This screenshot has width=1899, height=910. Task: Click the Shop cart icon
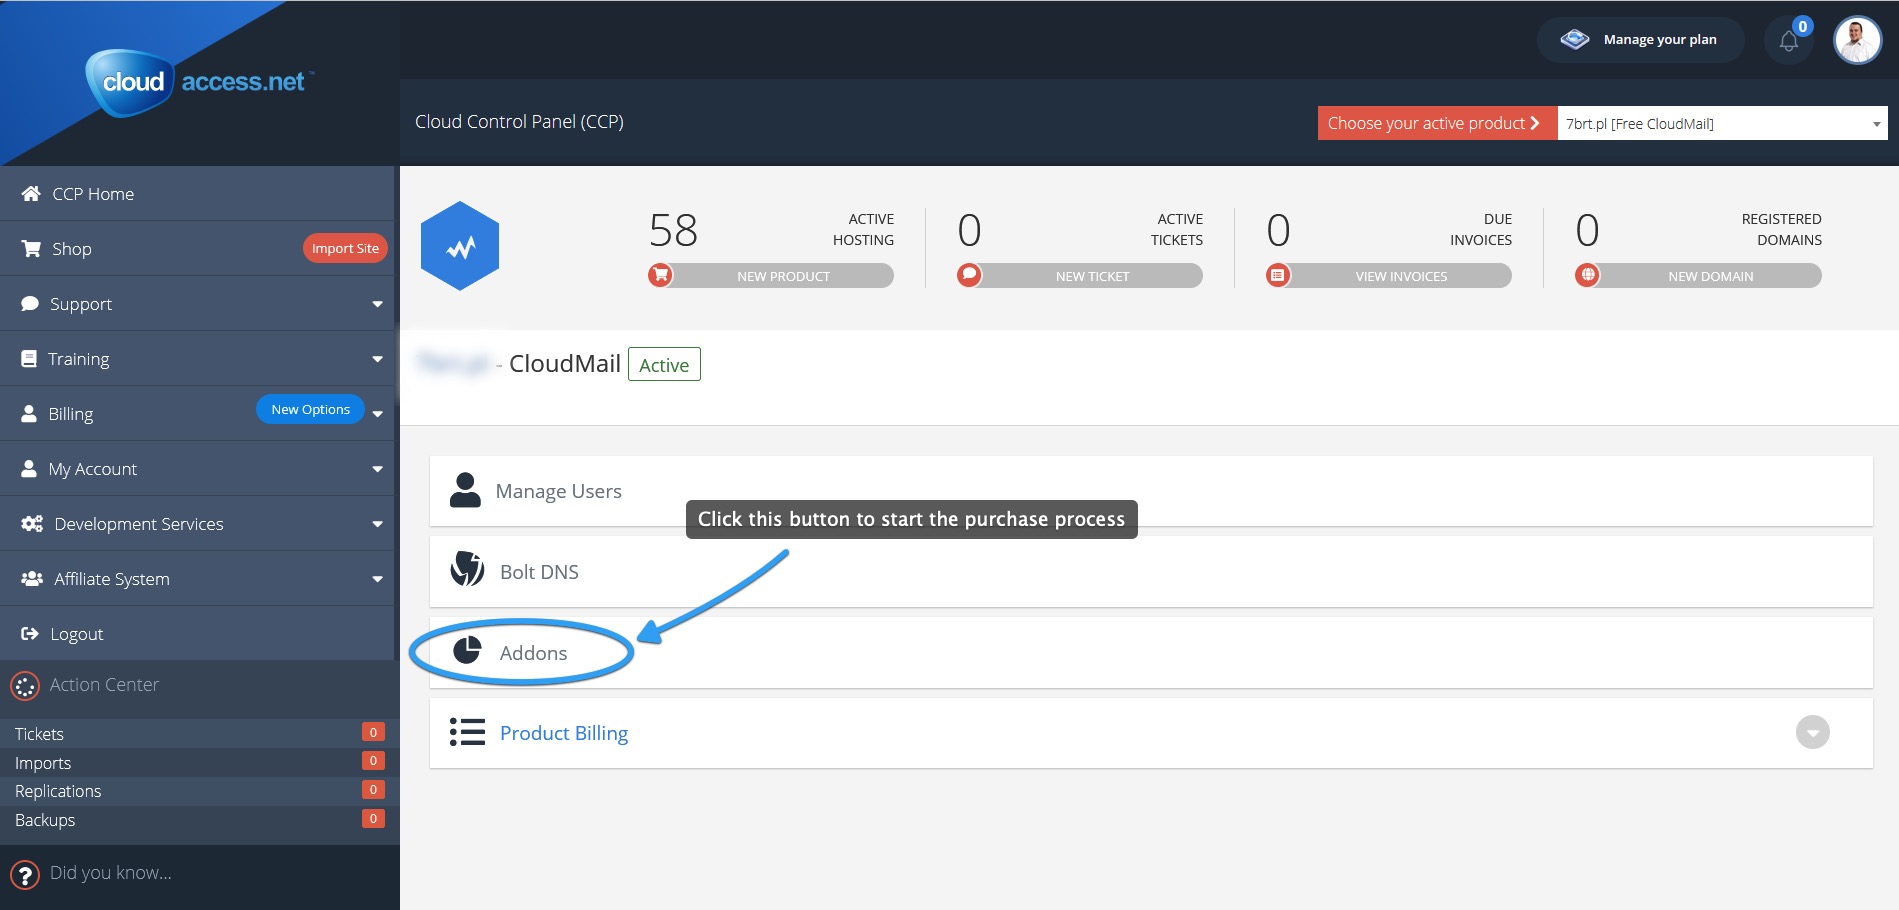31,248
